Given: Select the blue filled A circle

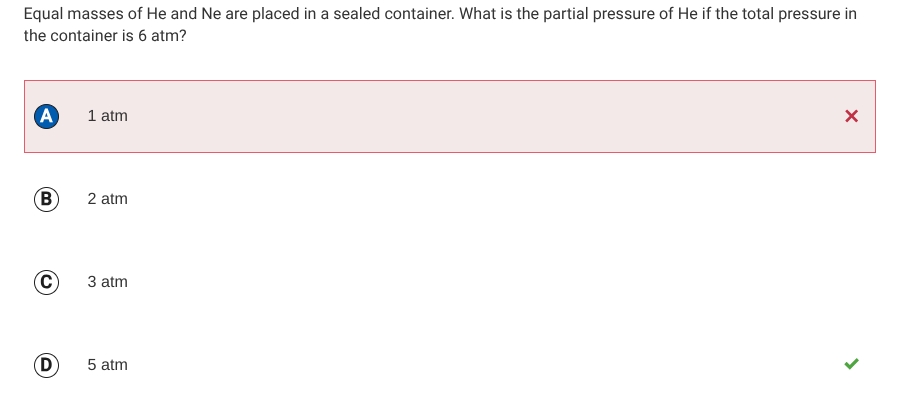Looking at the screenshot, I should [46, 116].
